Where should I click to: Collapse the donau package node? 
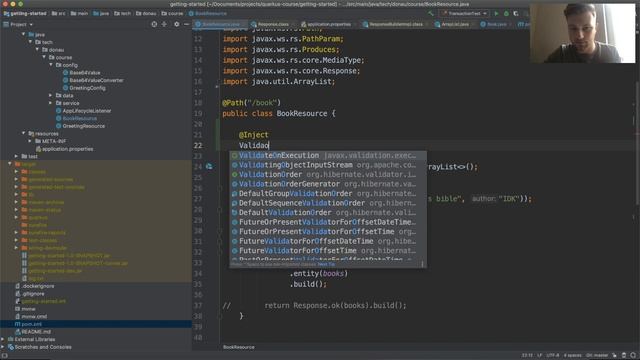click(x=37, y=50)
